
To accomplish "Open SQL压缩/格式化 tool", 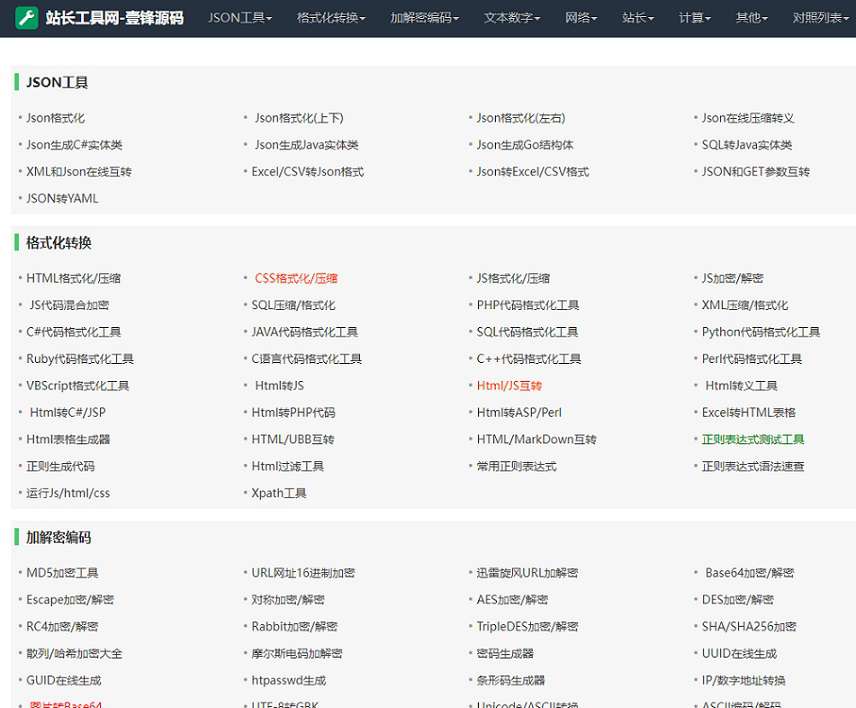I will point(294,305).
